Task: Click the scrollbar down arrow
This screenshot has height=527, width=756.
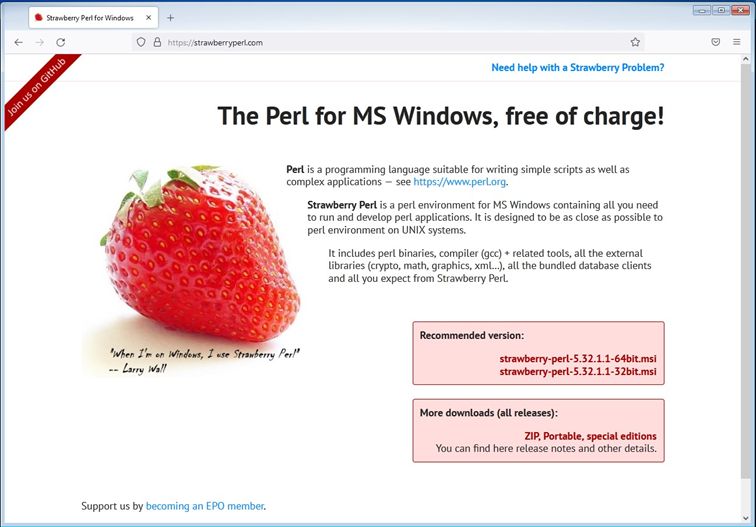Action: pos(746,518)
